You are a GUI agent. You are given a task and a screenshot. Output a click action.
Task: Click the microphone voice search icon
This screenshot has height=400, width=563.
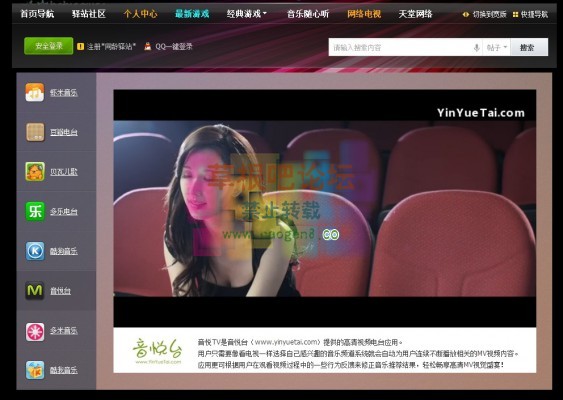click(476, 47)
